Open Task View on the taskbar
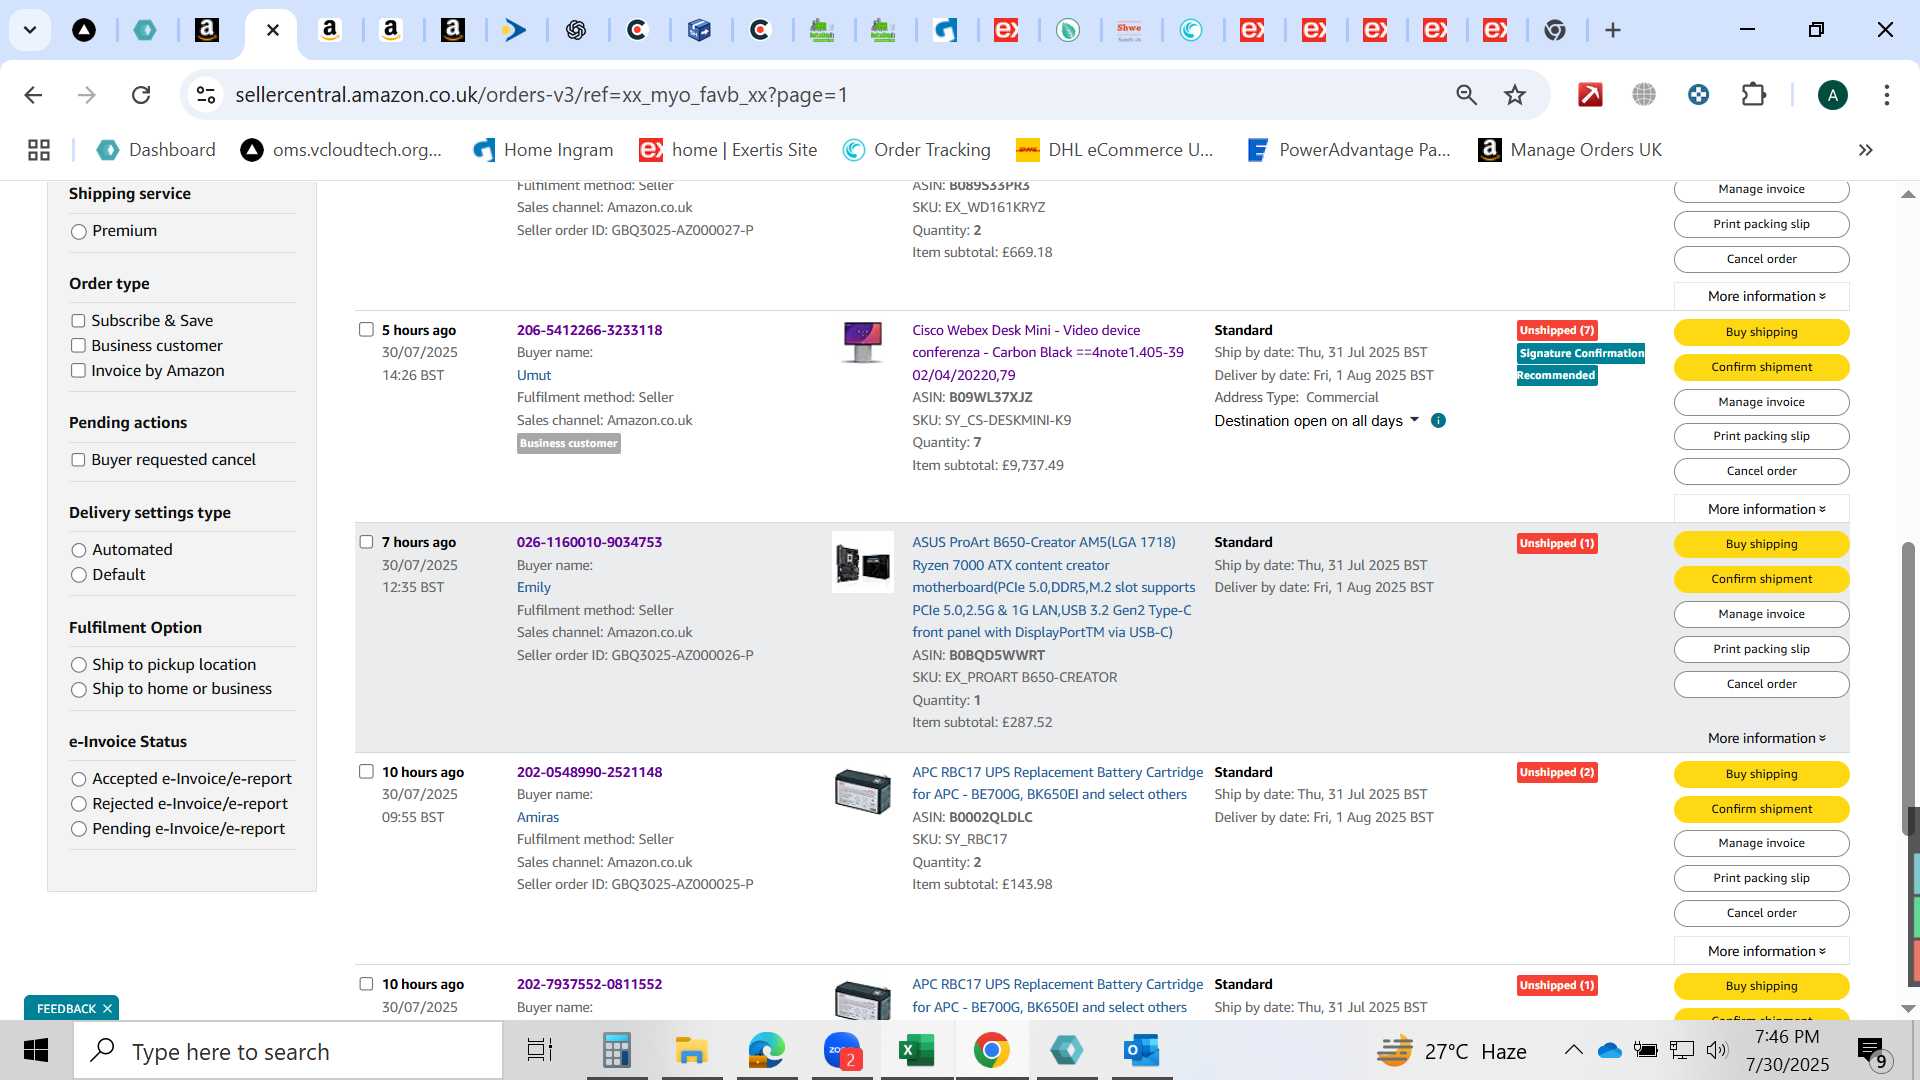Image resolution: width=1920 pixels, height=1080 pixels. tap(540, 1051)
